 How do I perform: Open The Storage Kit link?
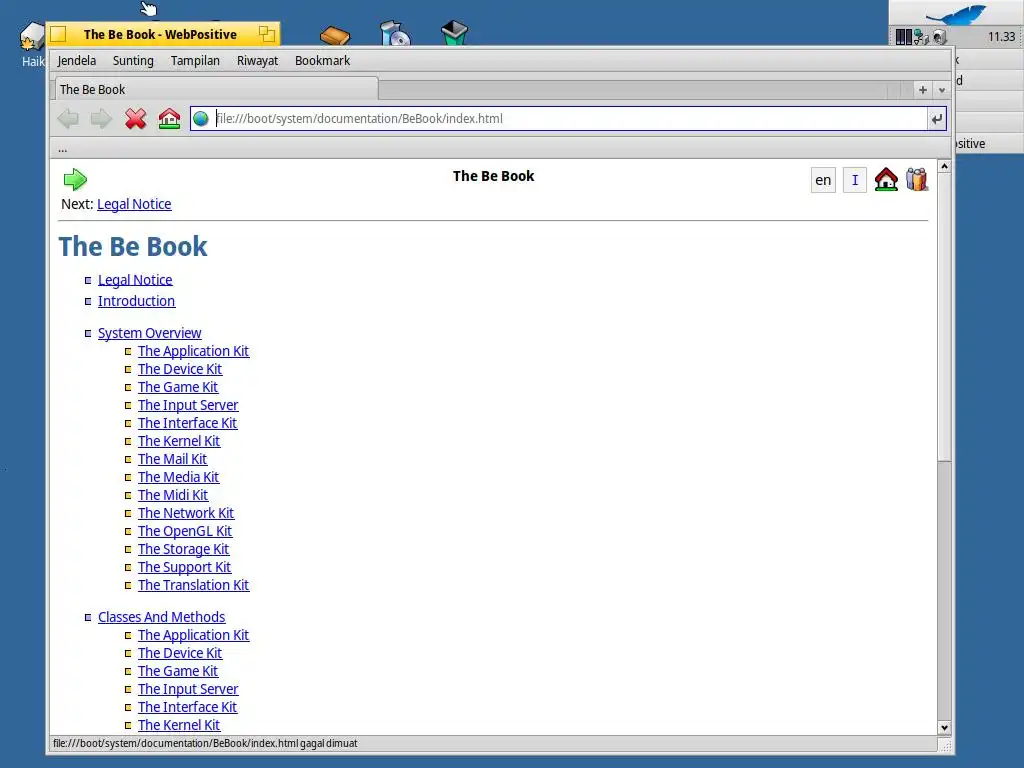tap(184, 549)
